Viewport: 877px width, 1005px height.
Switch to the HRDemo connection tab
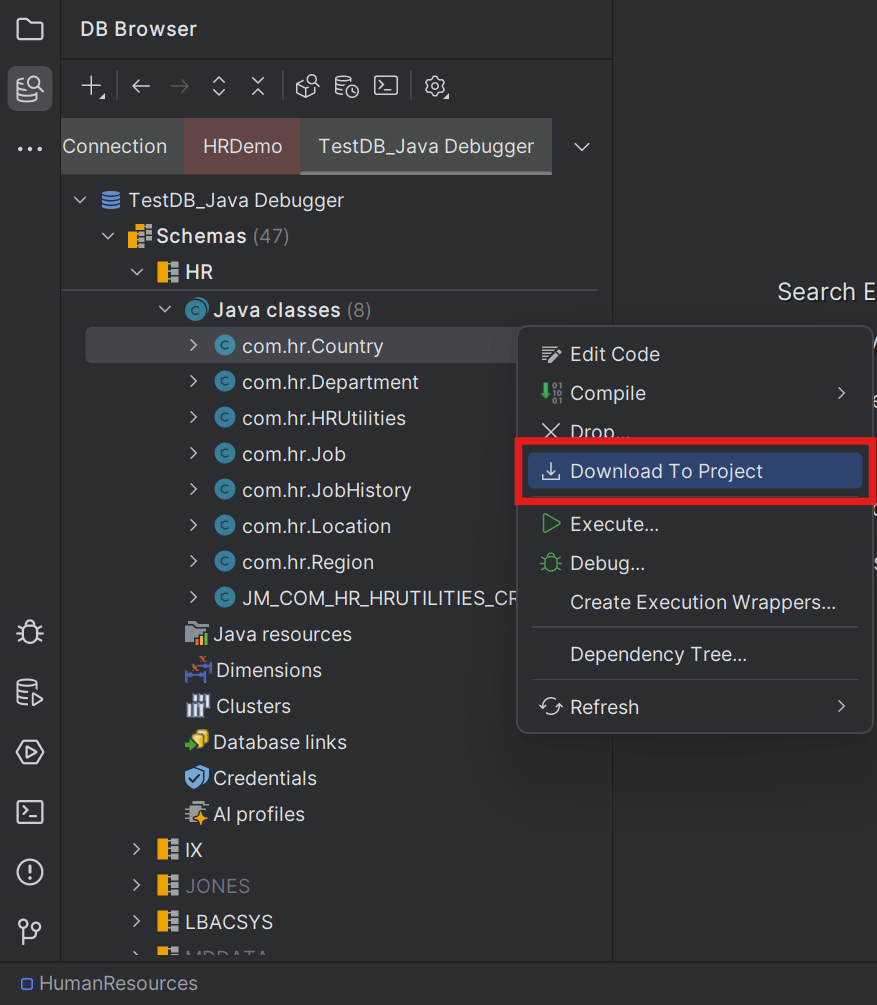point(241,146)
